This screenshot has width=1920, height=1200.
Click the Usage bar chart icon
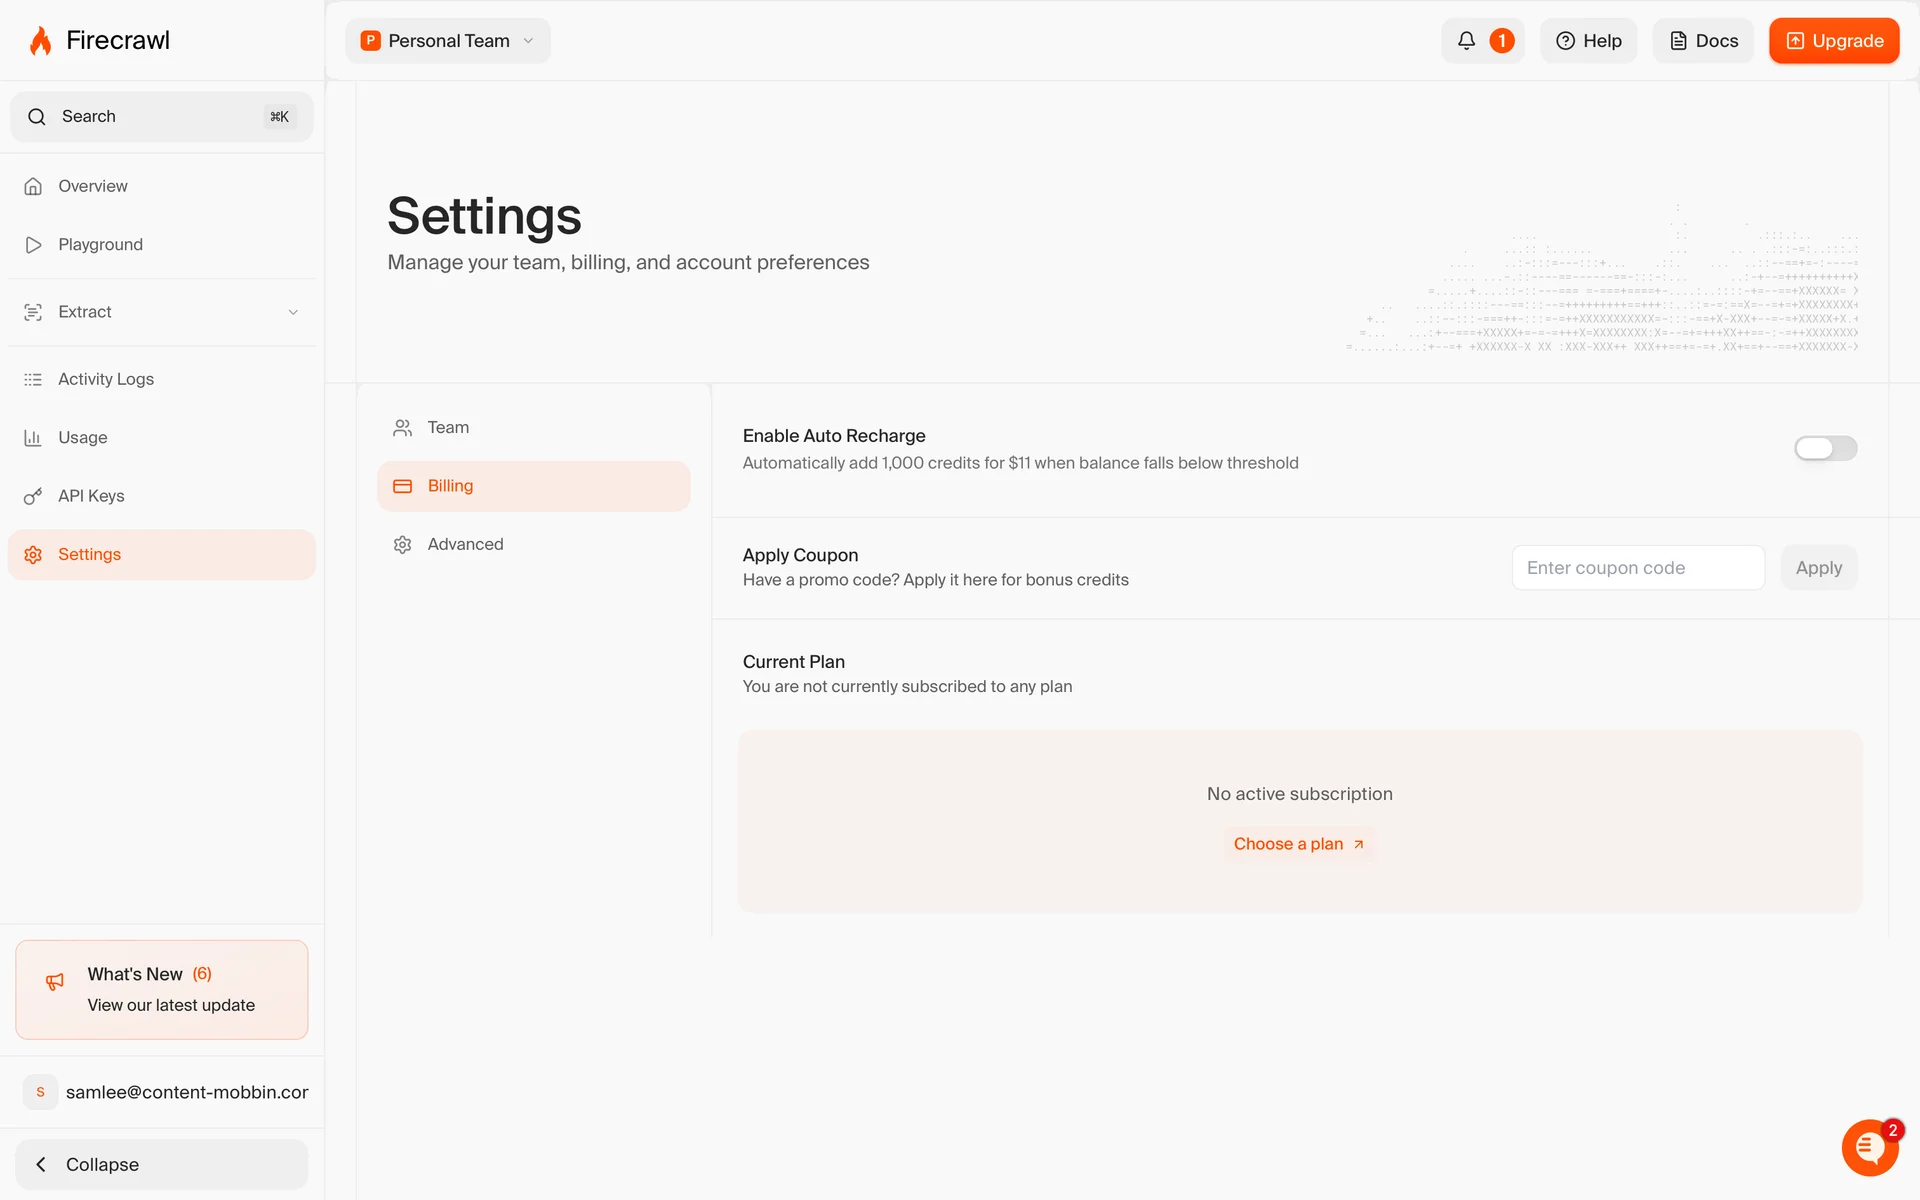click(x=33, y=438)
